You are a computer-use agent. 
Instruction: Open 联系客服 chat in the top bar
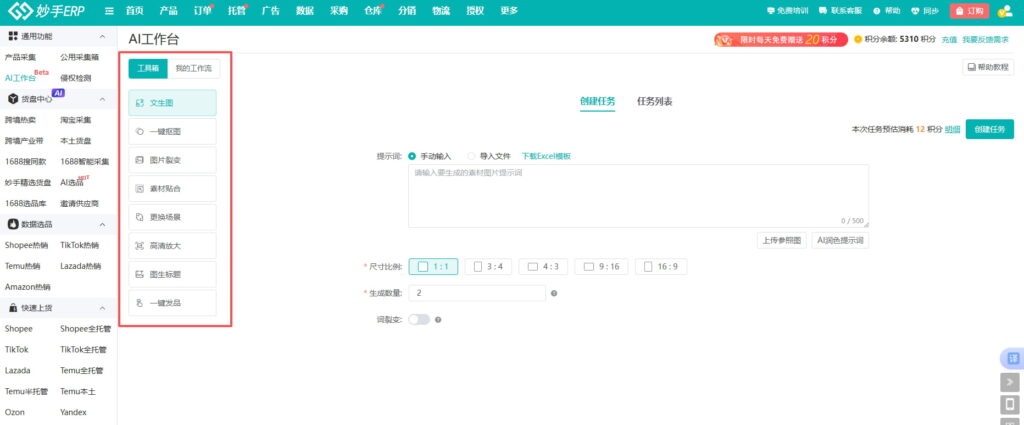click(x=840, y=11)
